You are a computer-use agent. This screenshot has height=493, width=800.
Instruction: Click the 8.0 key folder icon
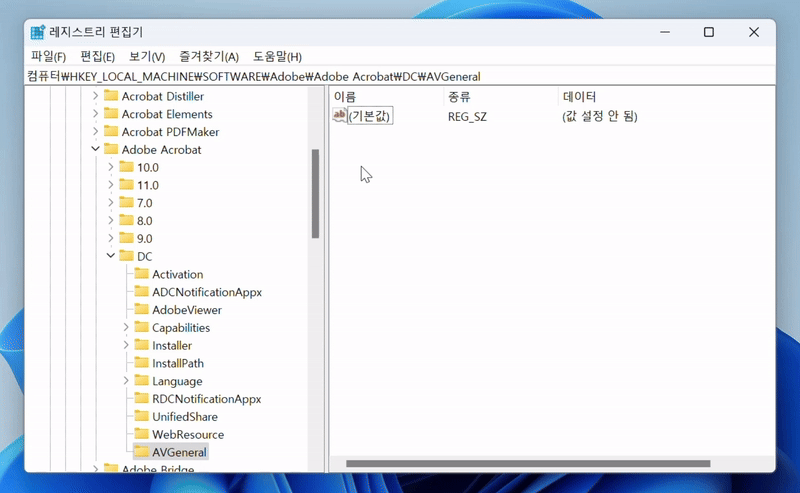point(126,220)
